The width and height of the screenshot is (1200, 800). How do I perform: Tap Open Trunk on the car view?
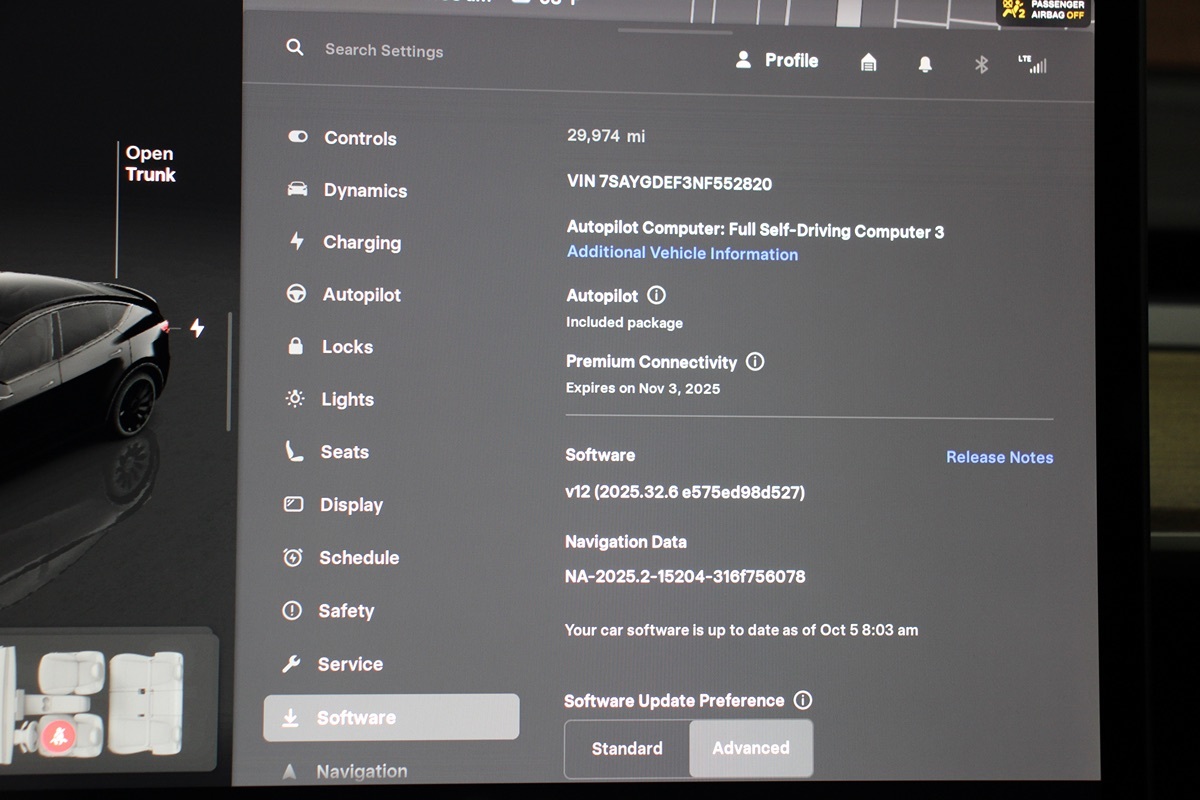(x=150, y=164)
